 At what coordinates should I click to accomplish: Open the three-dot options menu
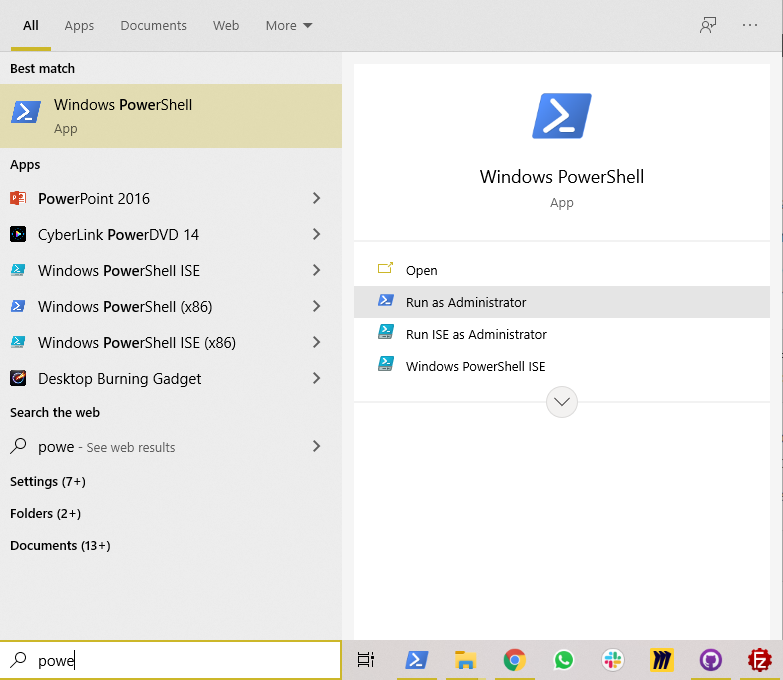coord(750,25)
